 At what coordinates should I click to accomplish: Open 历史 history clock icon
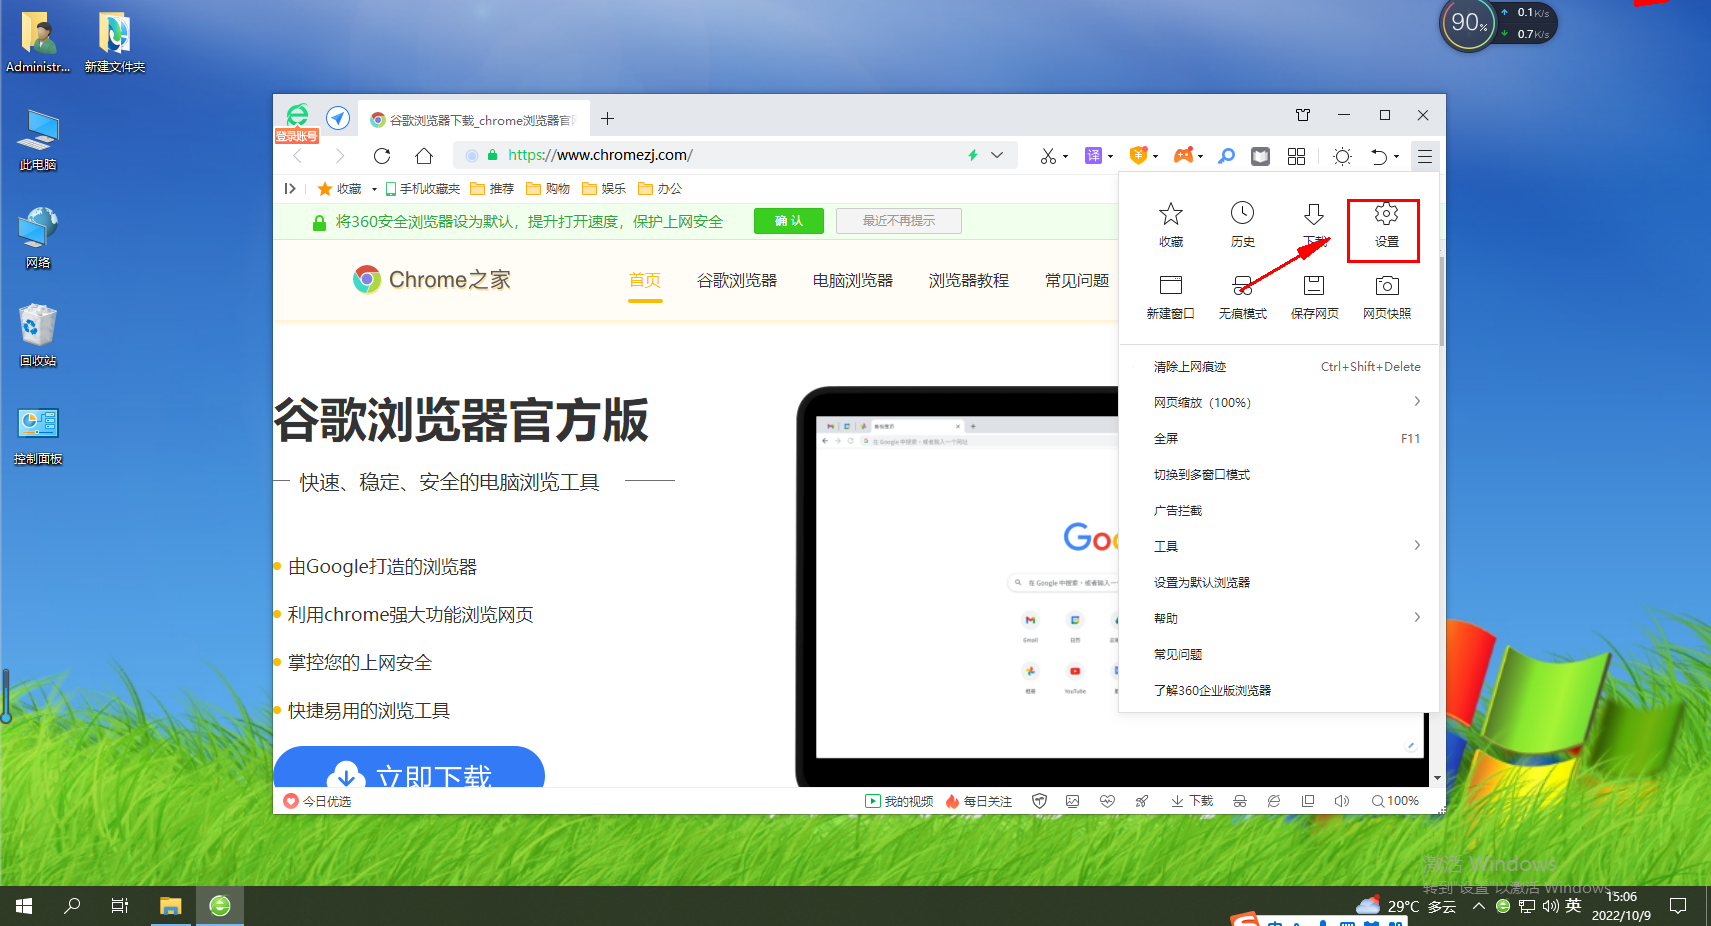1242,224
